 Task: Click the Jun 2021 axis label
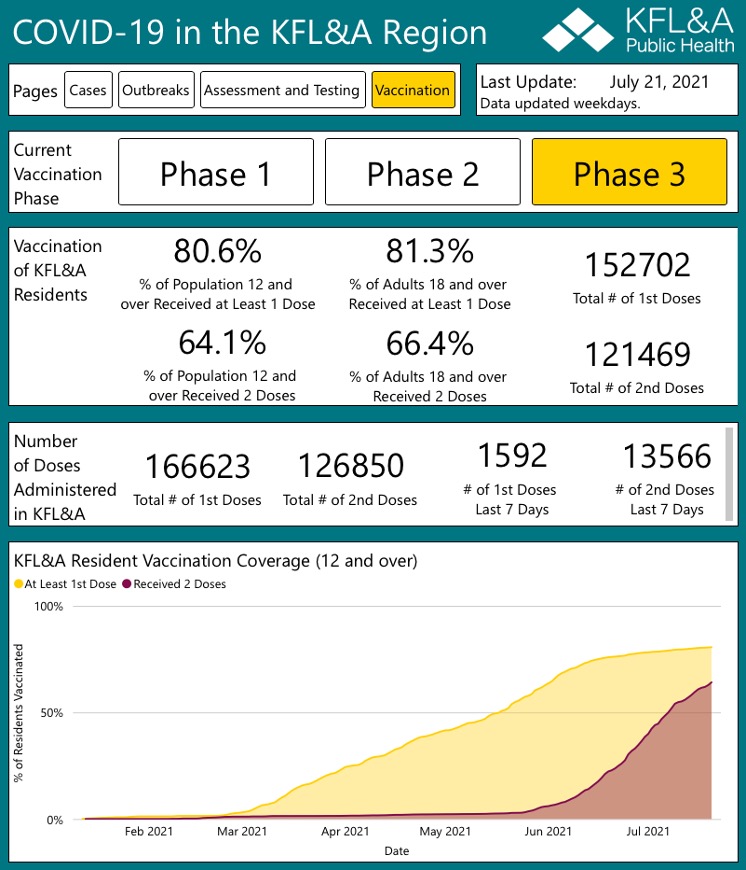point(548,831)
